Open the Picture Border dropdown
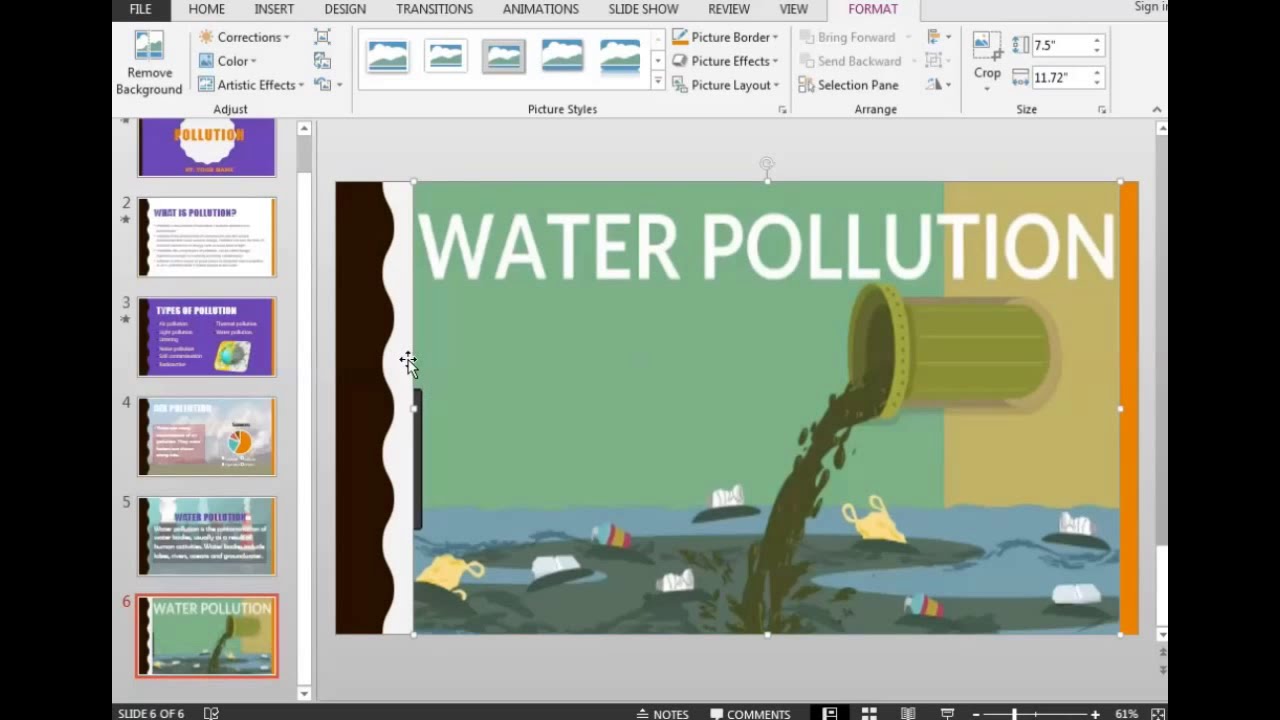 click(x=725, y=37)
